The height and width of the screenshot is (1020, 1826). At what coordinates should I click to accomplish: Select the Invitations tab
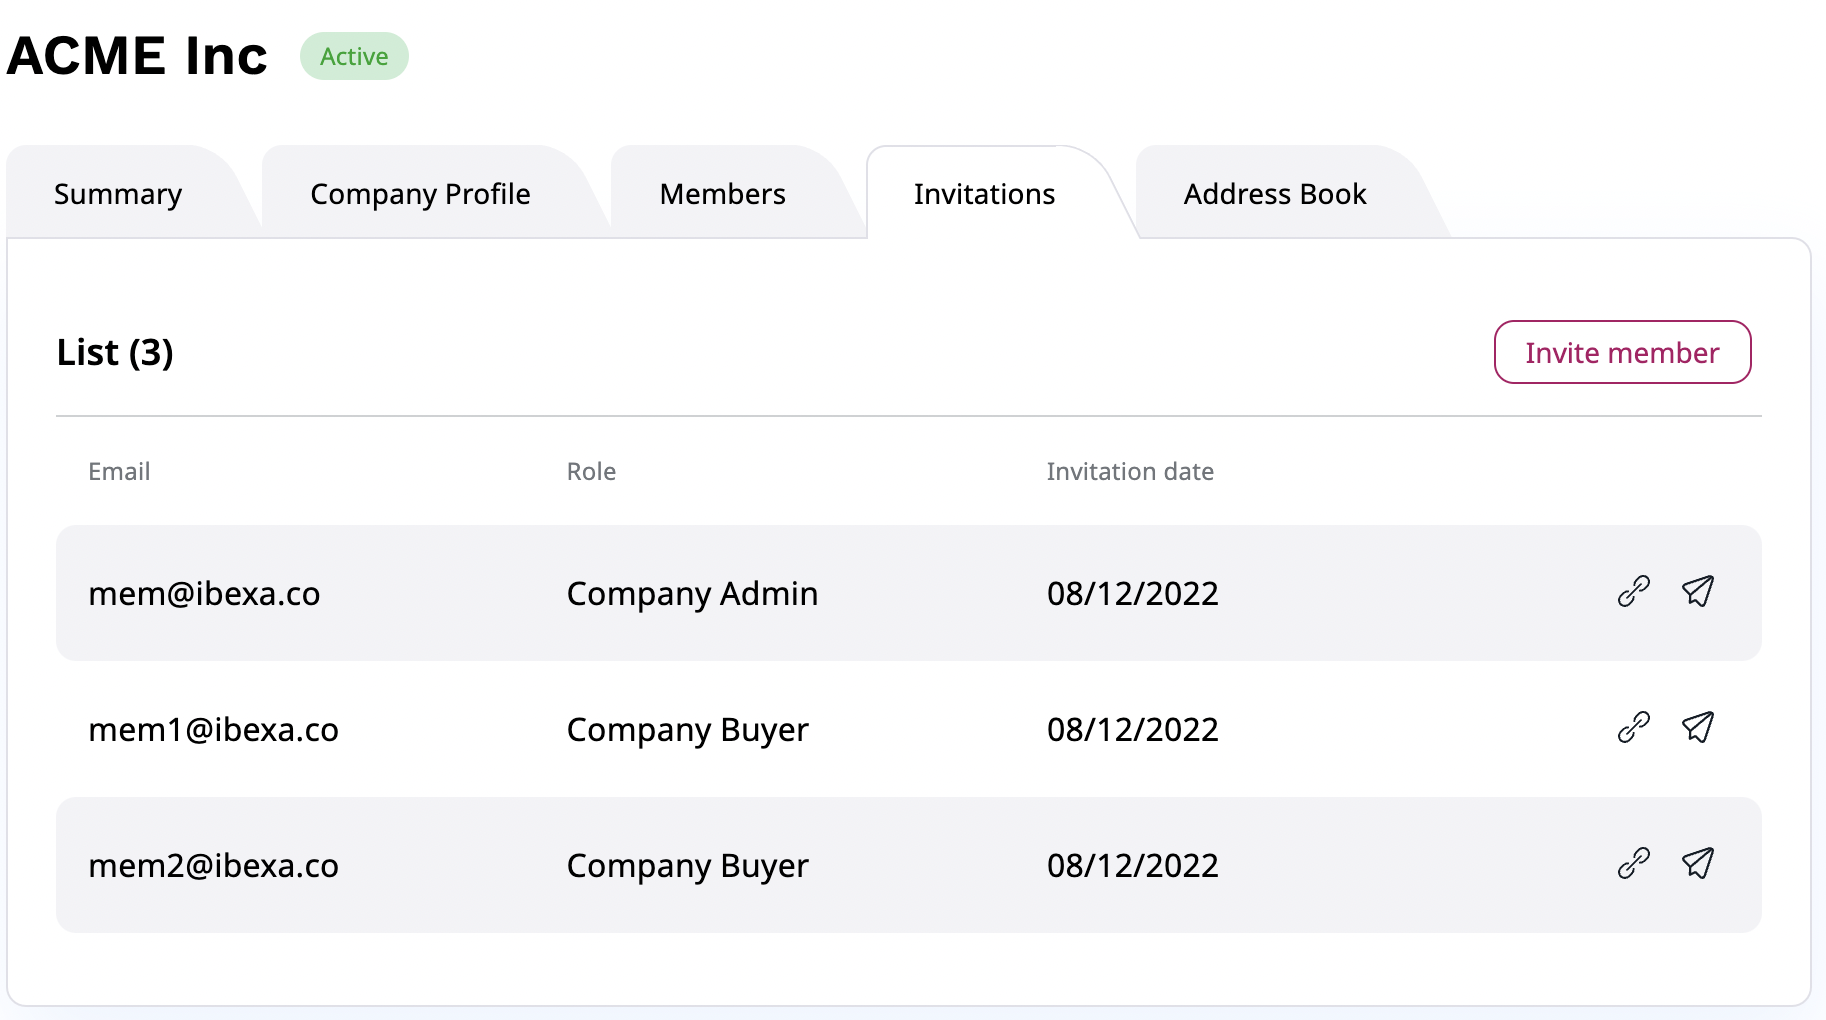[984, 193]
